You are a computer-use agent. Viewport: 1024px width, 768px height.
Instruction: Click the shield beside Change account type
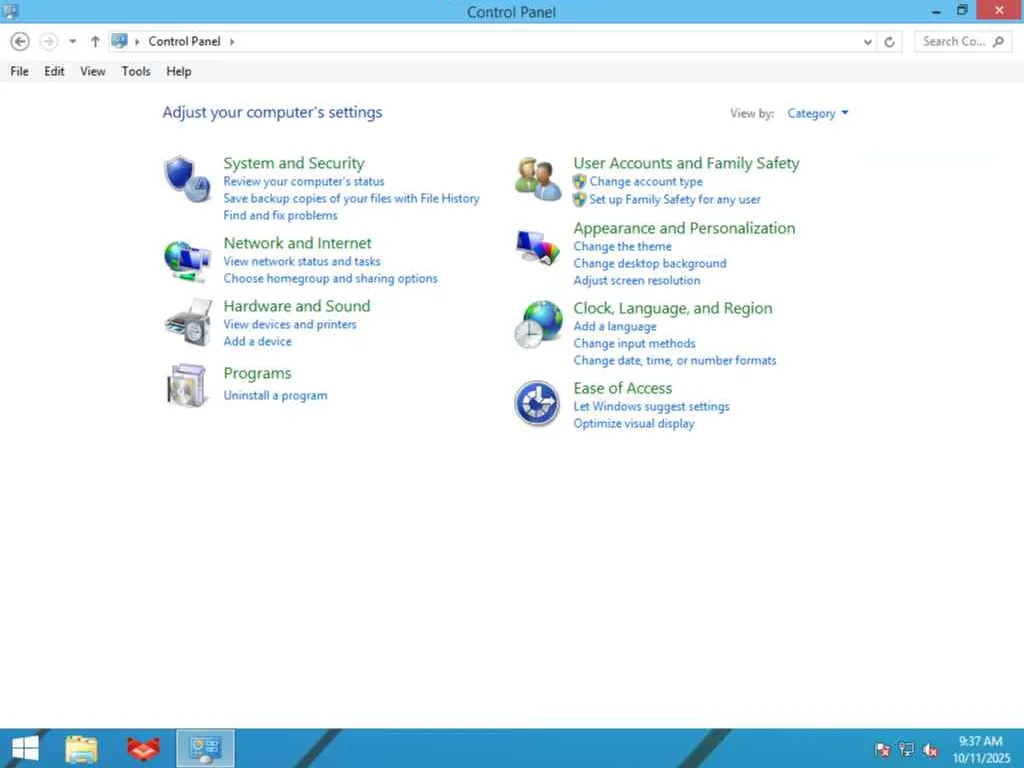579,182
